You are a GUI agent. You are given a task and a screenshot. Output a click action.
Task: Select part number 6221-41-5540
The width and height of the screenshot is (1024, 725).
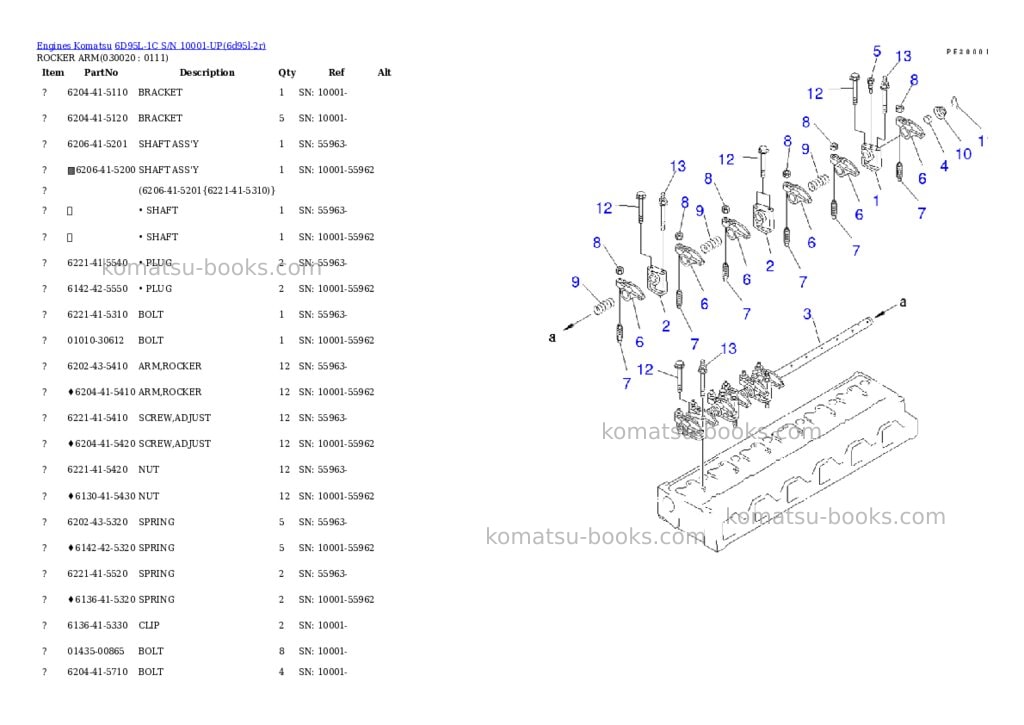click(x=97, y=263)
